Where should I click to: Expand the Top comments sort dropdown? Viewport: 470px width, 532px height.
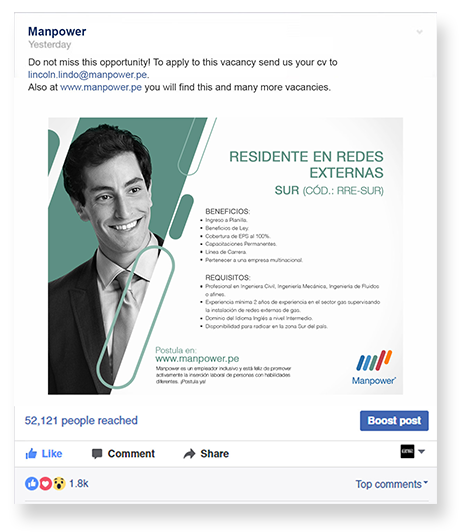tap(392, 484)
